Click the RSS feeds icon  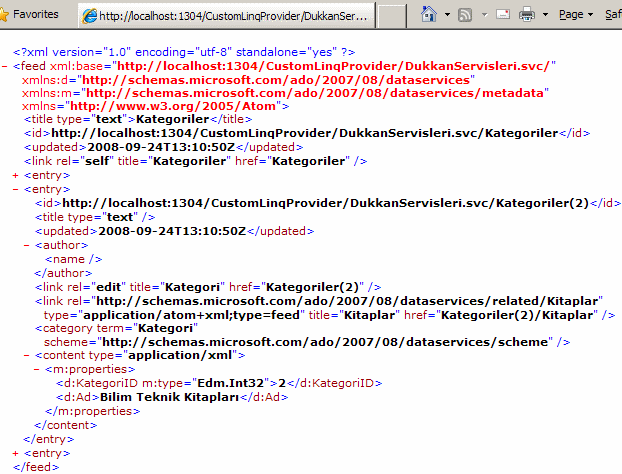pyautogui.click(x=465, y=15)
